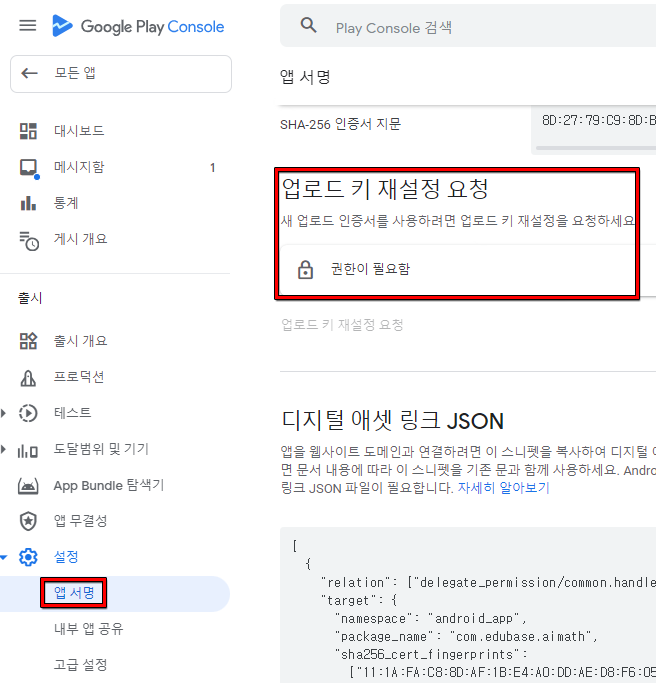Click disabled 업로드 키 재설정 요청 button
This screenshot has height=683, width=656.
[x=342, y=325]
